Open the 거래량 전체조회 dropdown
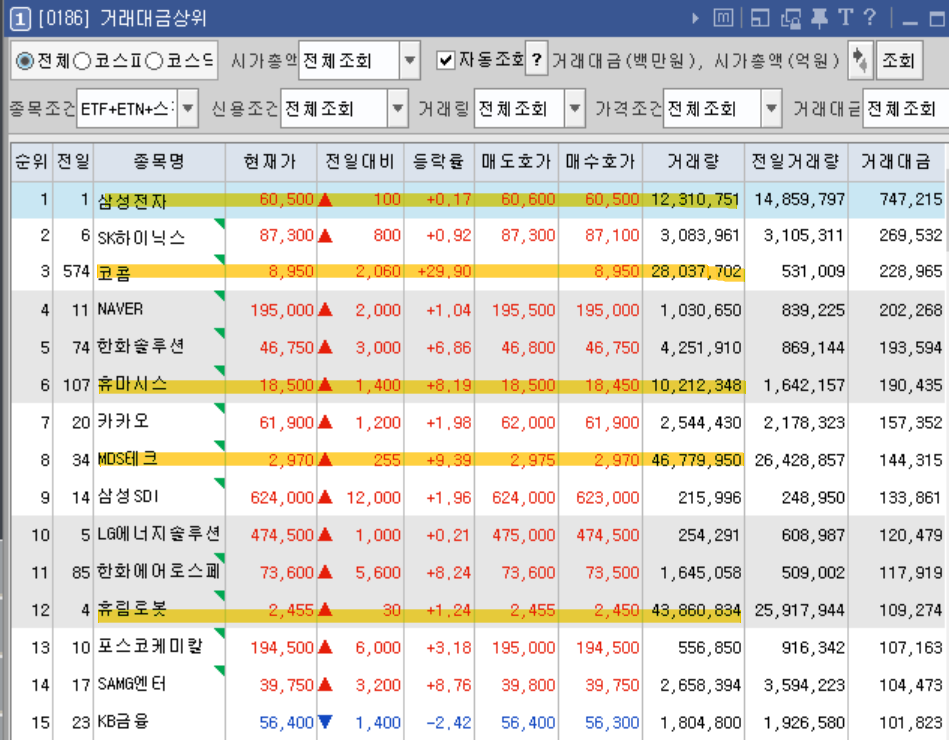This screenshot has width=949, height=740. coord(575,109)
